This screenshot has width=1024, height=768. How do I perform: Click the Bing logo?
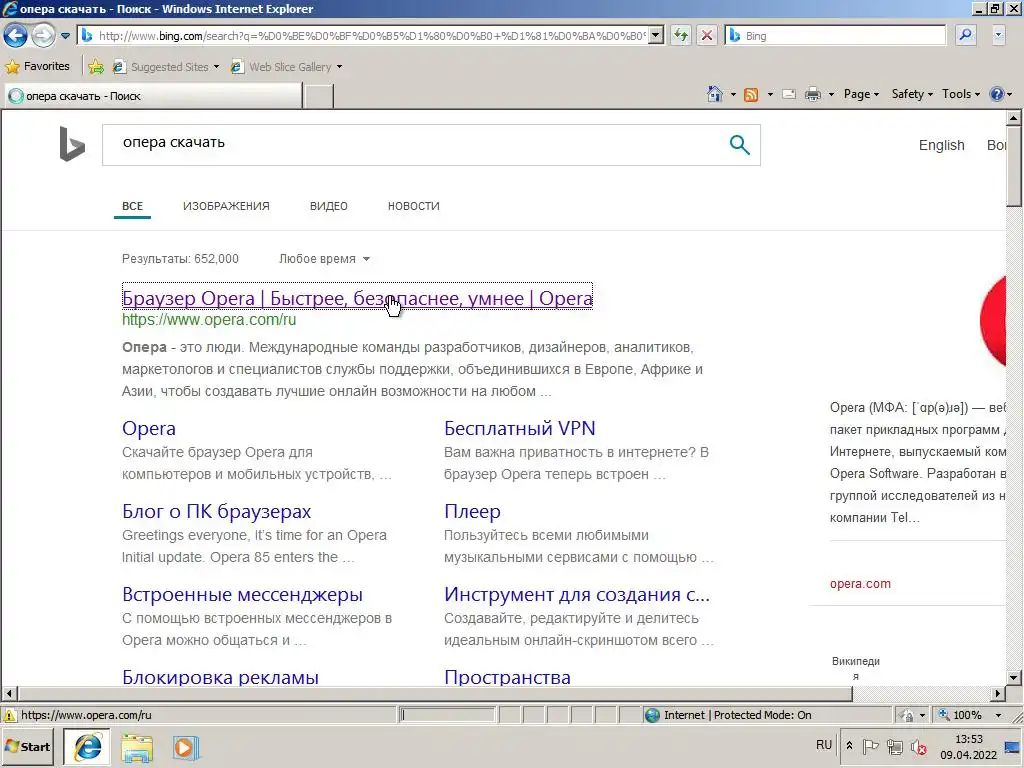point(72,144)
